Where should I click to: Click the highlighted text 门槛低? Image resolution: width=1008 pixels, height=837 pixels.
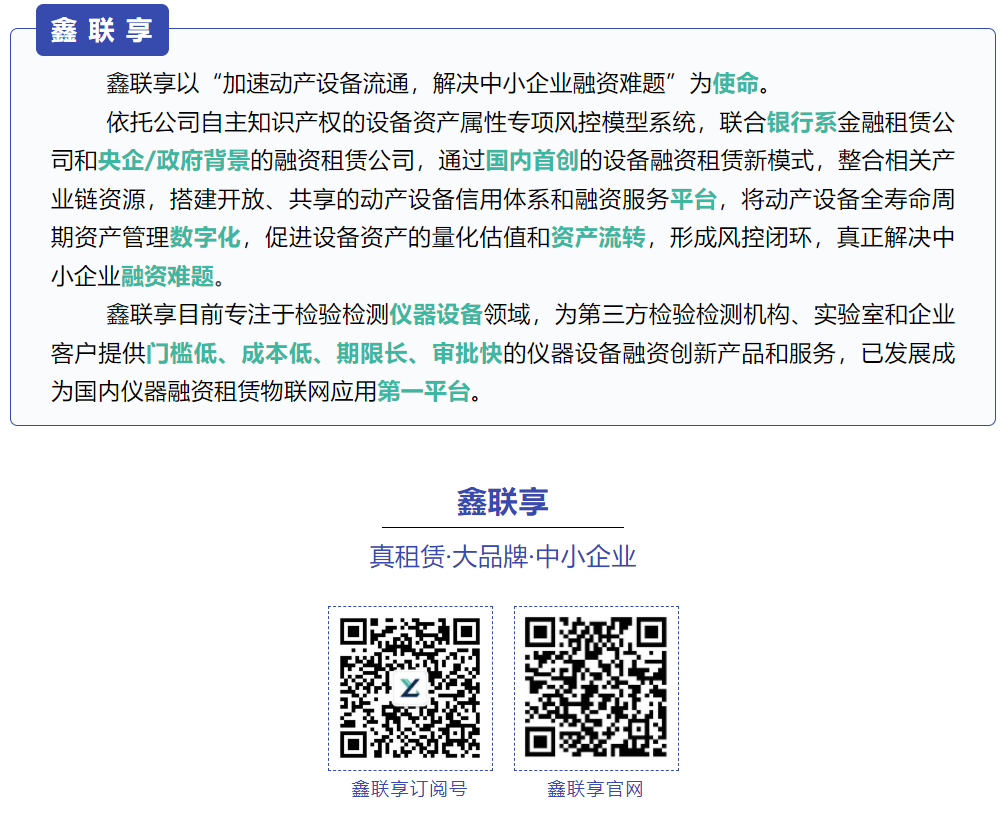click(x=182, y=353)
